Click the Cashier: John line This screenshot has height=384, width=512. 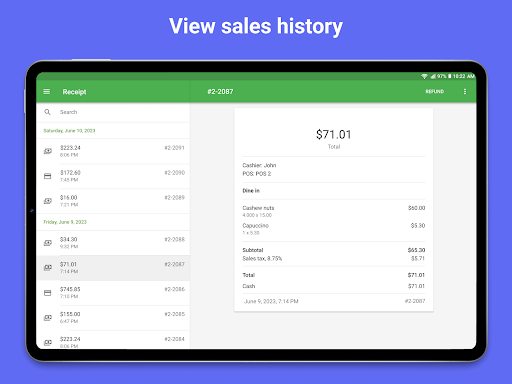tap(259, 165)
